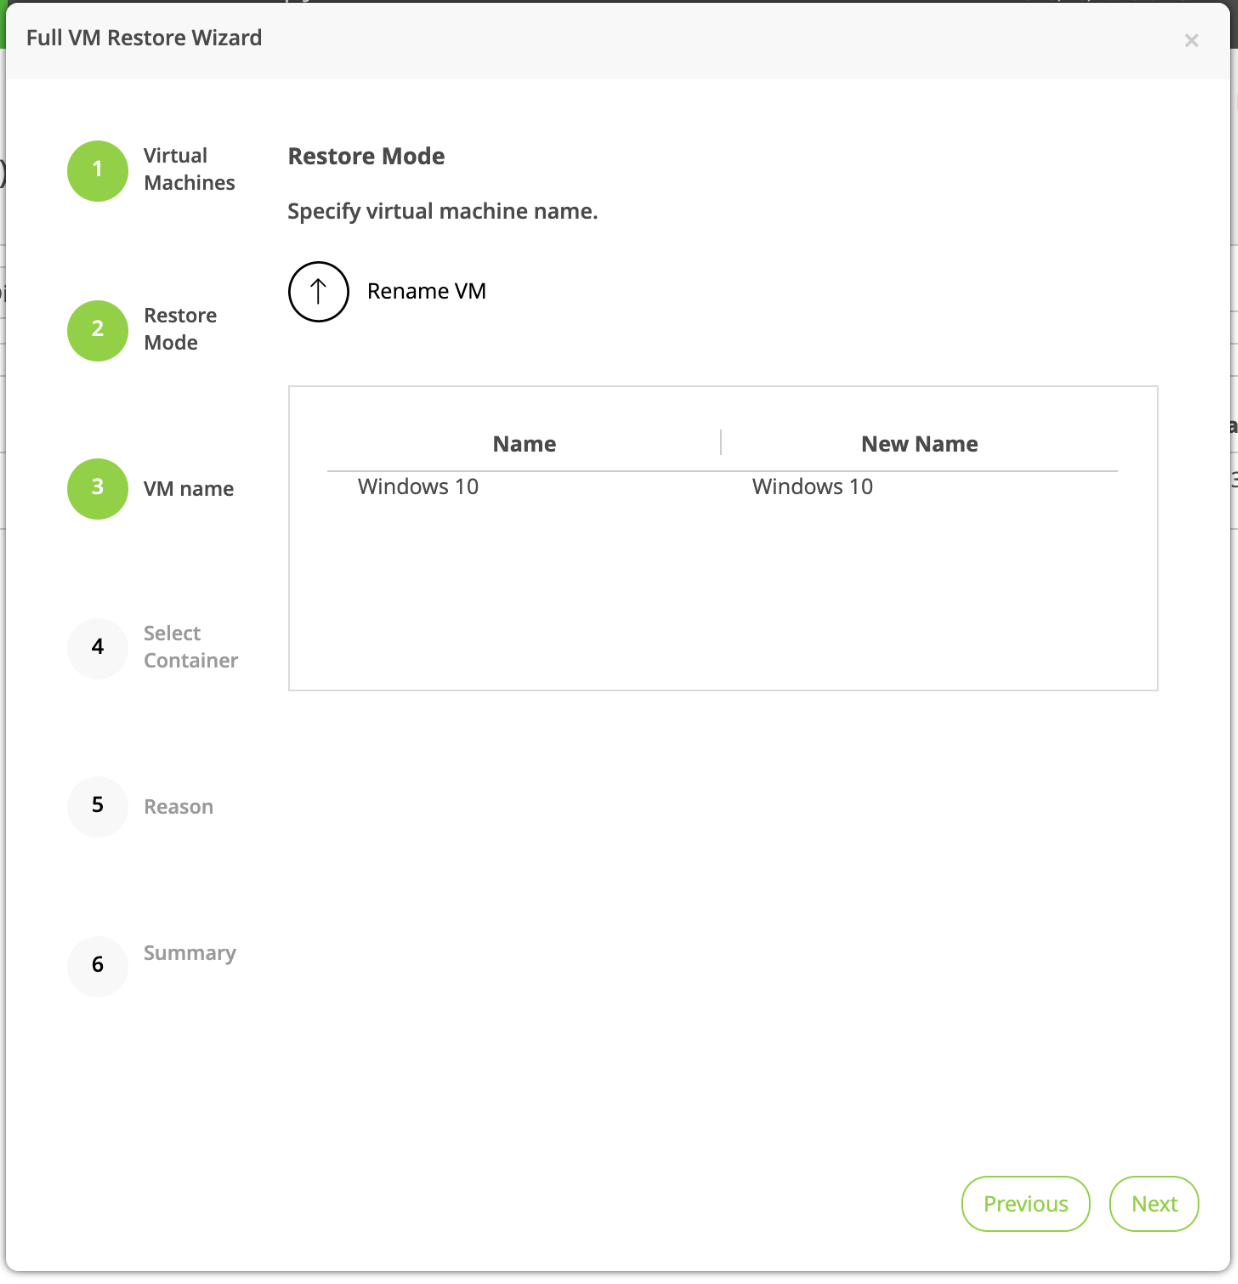The width and height of the screenshot is (1238, 1284).
Task: Select step 5 Reason circle
Action: tap(98, 806)
